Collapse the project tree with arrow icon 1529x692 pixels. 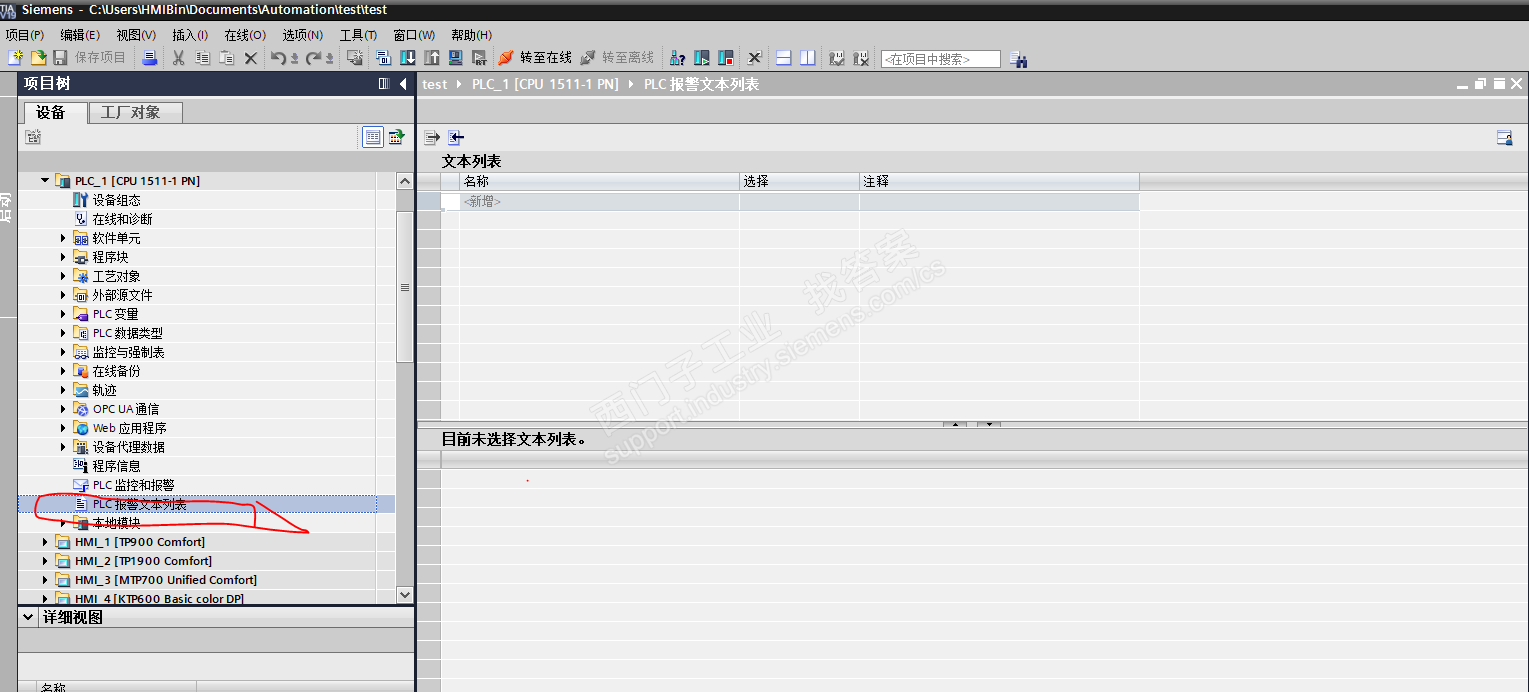(403, 84)
